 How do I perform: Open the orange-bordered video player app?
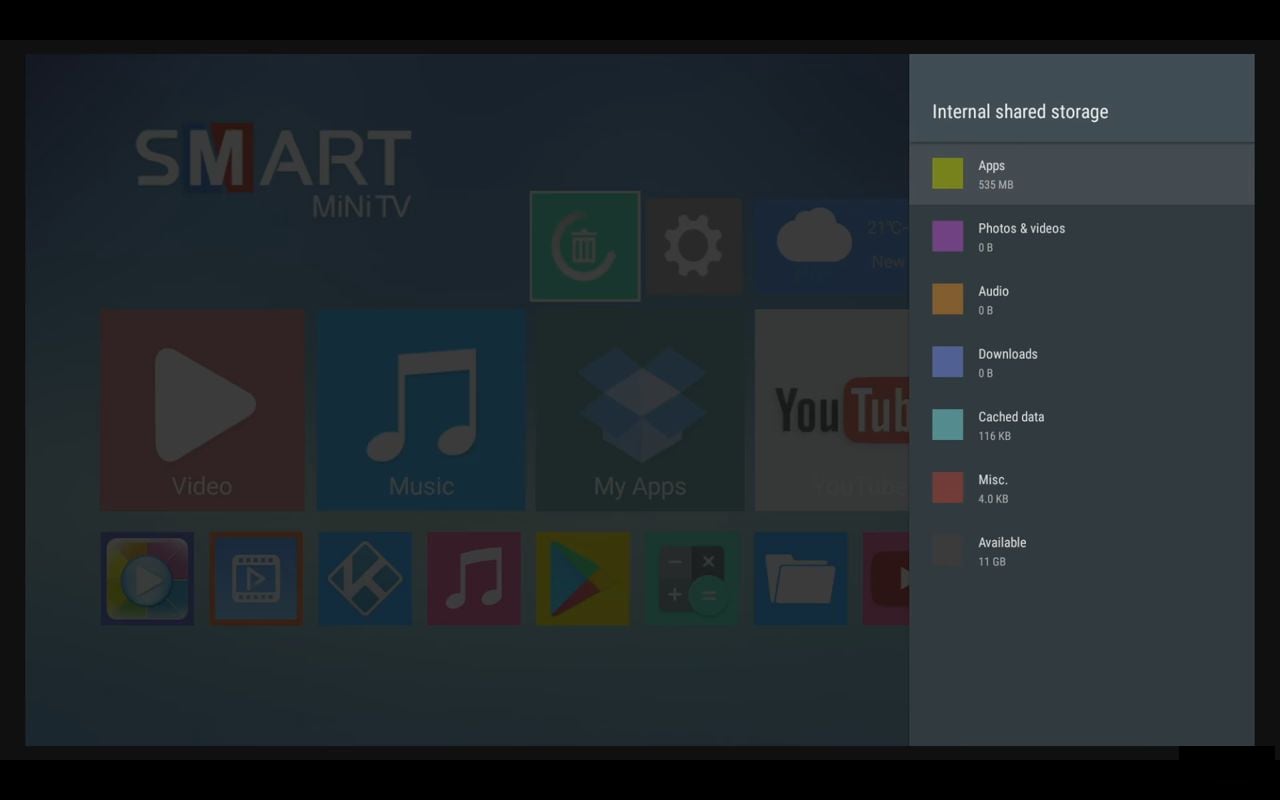tap(256, 578)
